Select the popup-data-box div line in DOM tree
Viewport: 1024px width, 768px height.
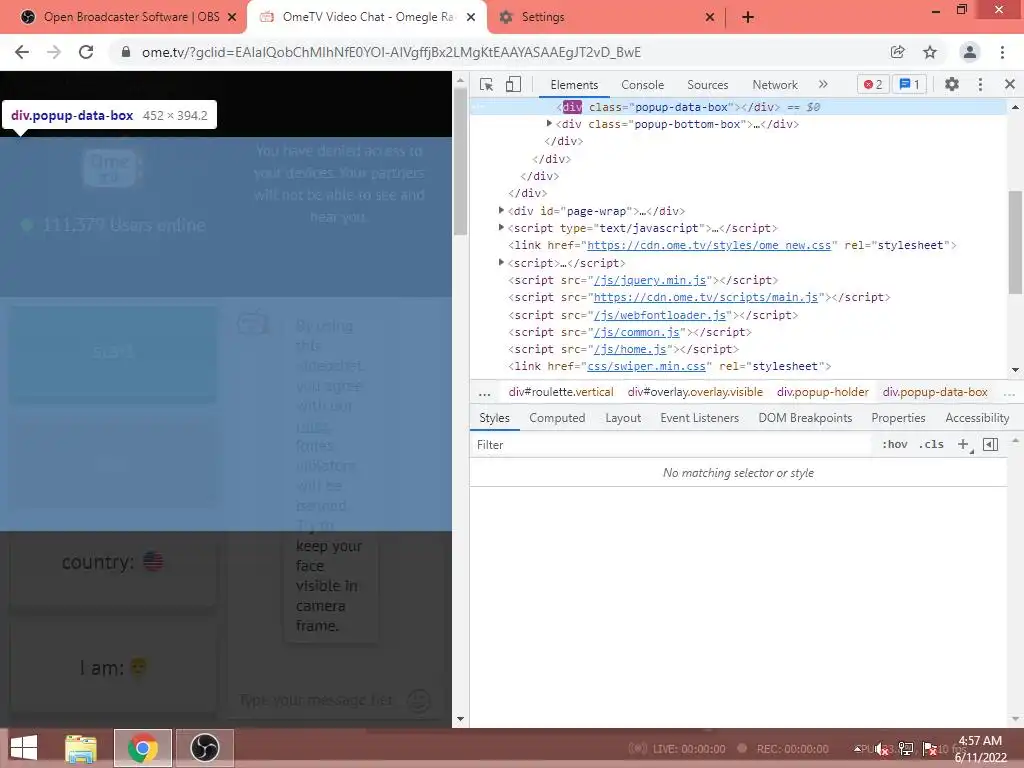point(738,107)
